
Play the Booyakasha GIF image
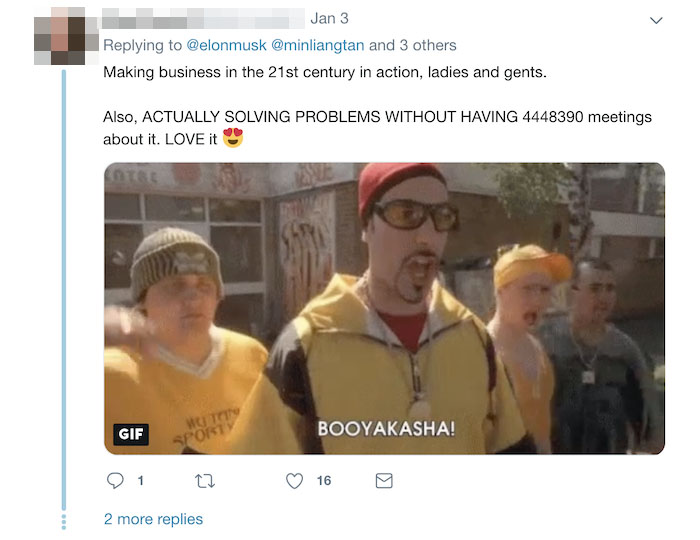tap(384, 308)
